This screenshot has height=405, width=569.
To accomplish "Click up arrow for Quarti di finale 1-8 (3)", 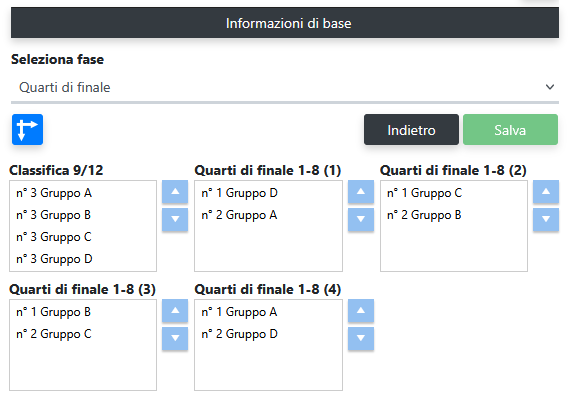I will point(175,311).
